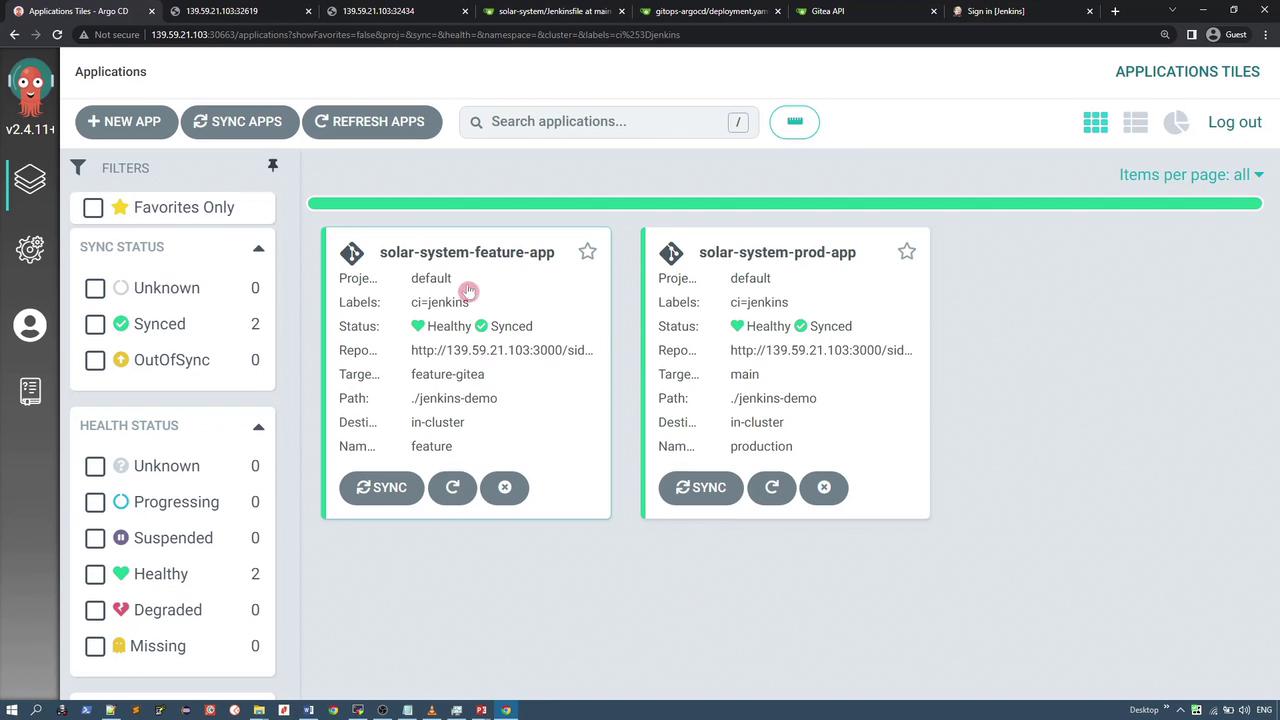Image resolution: width=1280 pixels, height=720 pixels.
Task: Check the Suspended health filter
Action: click(95, 538)
